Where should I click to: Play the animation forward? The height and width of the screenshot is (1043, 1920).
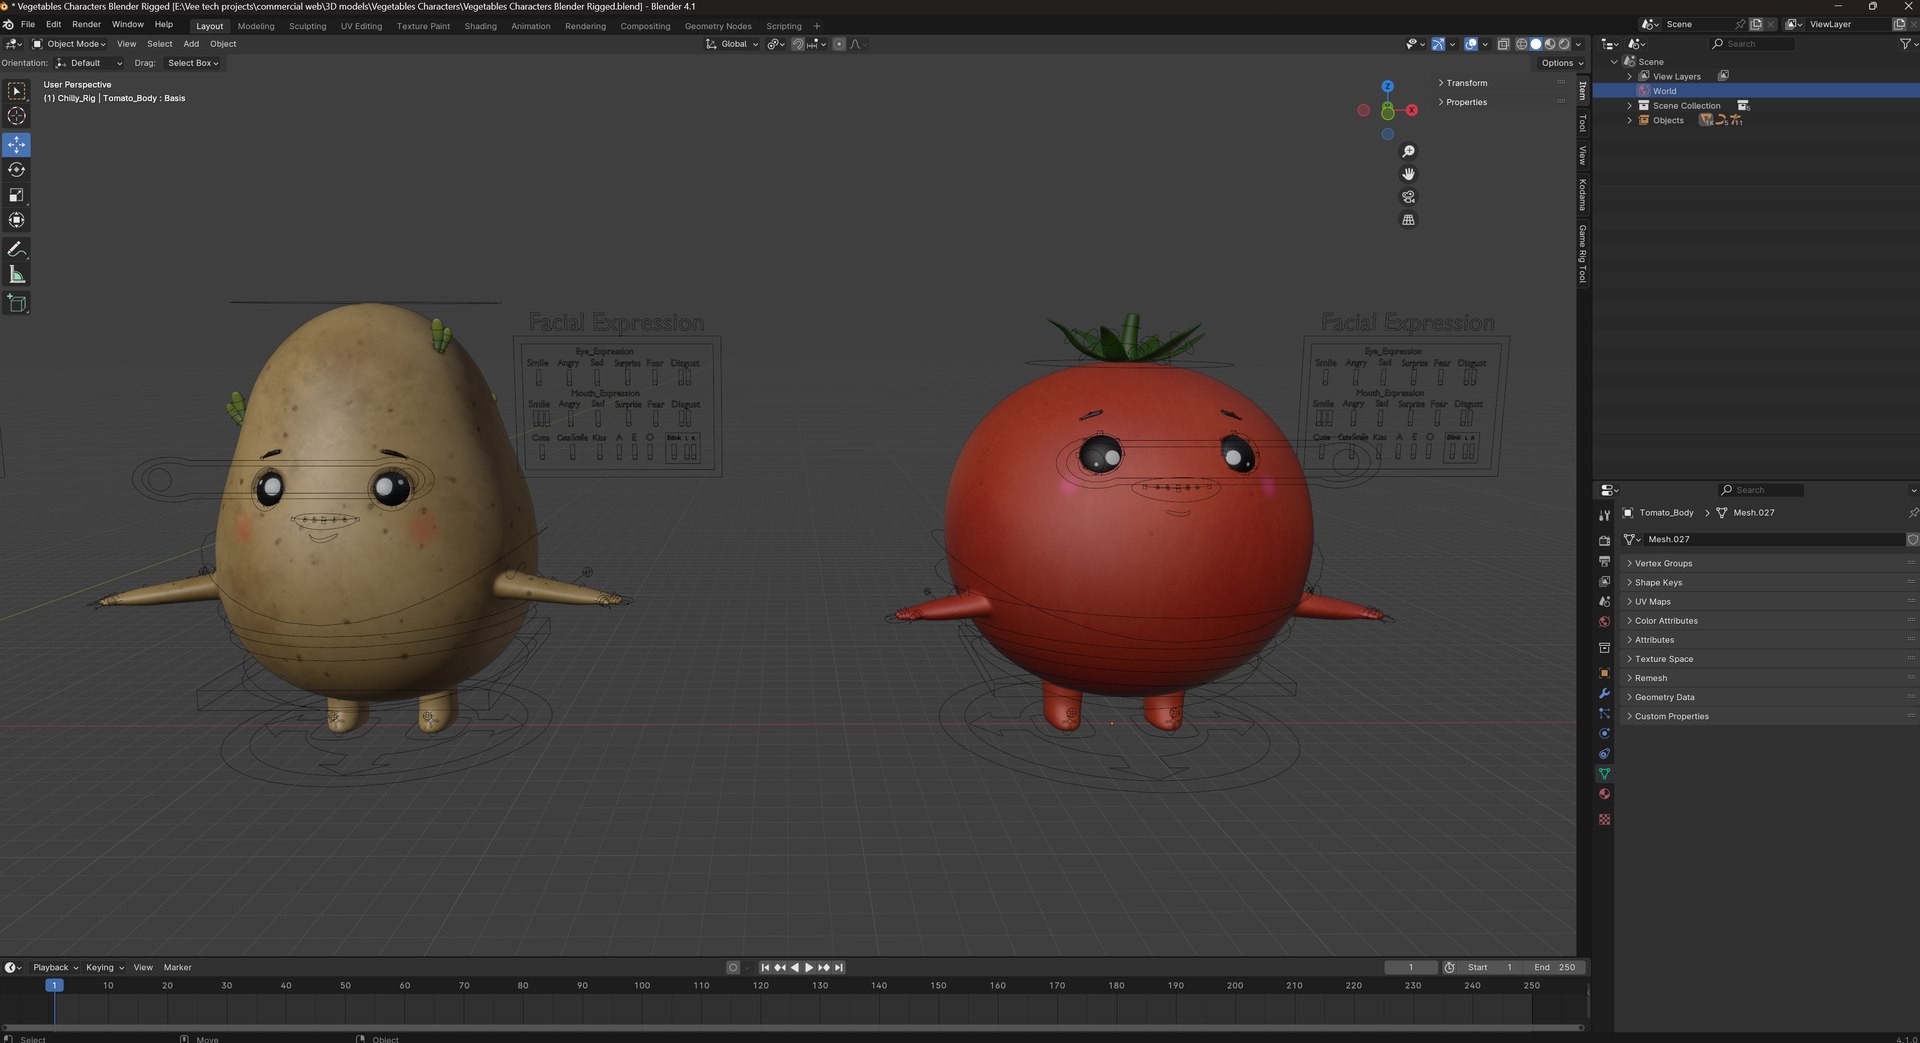pos(809,968)
